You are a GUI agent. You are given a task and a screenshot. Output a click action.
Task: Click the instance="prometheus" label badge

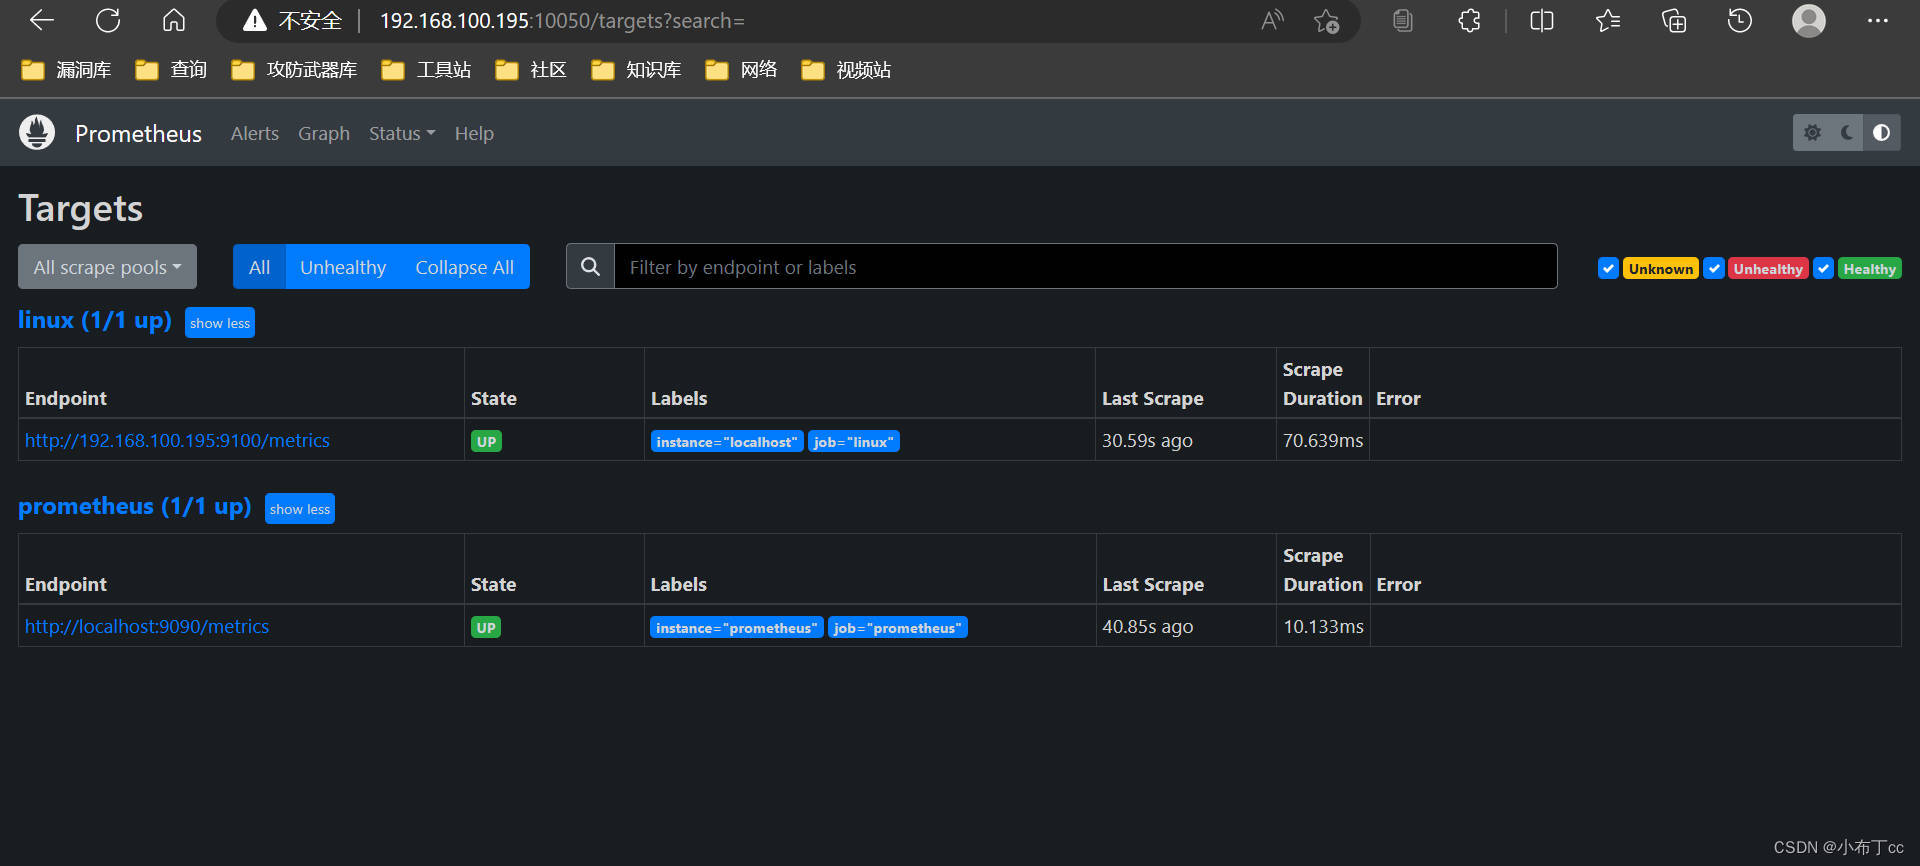tap(737, 627)
